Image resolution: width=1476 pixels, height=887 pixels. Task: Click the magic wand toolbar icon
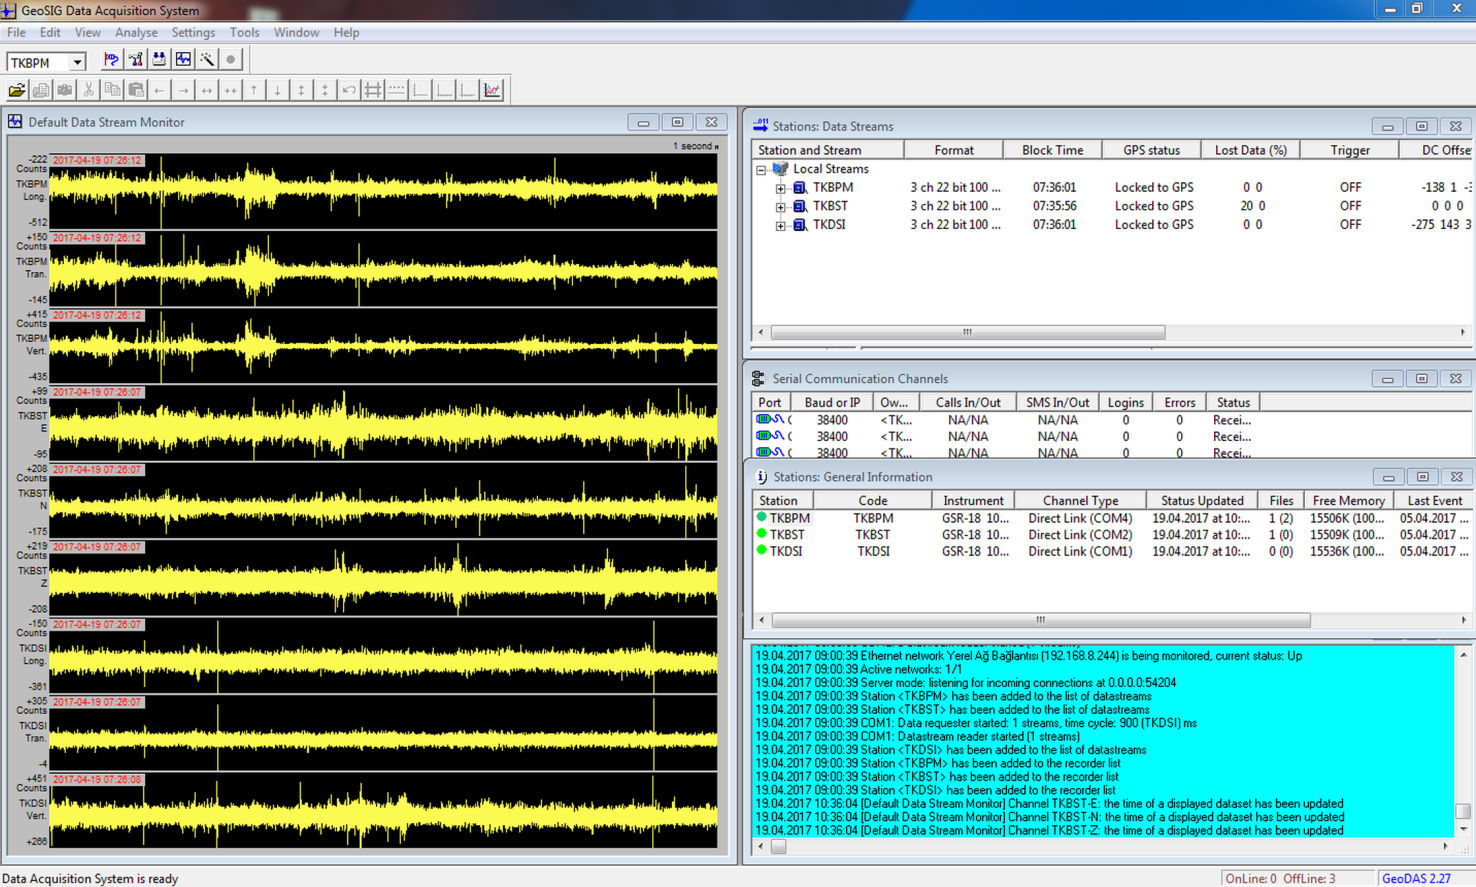click(207, 60)
